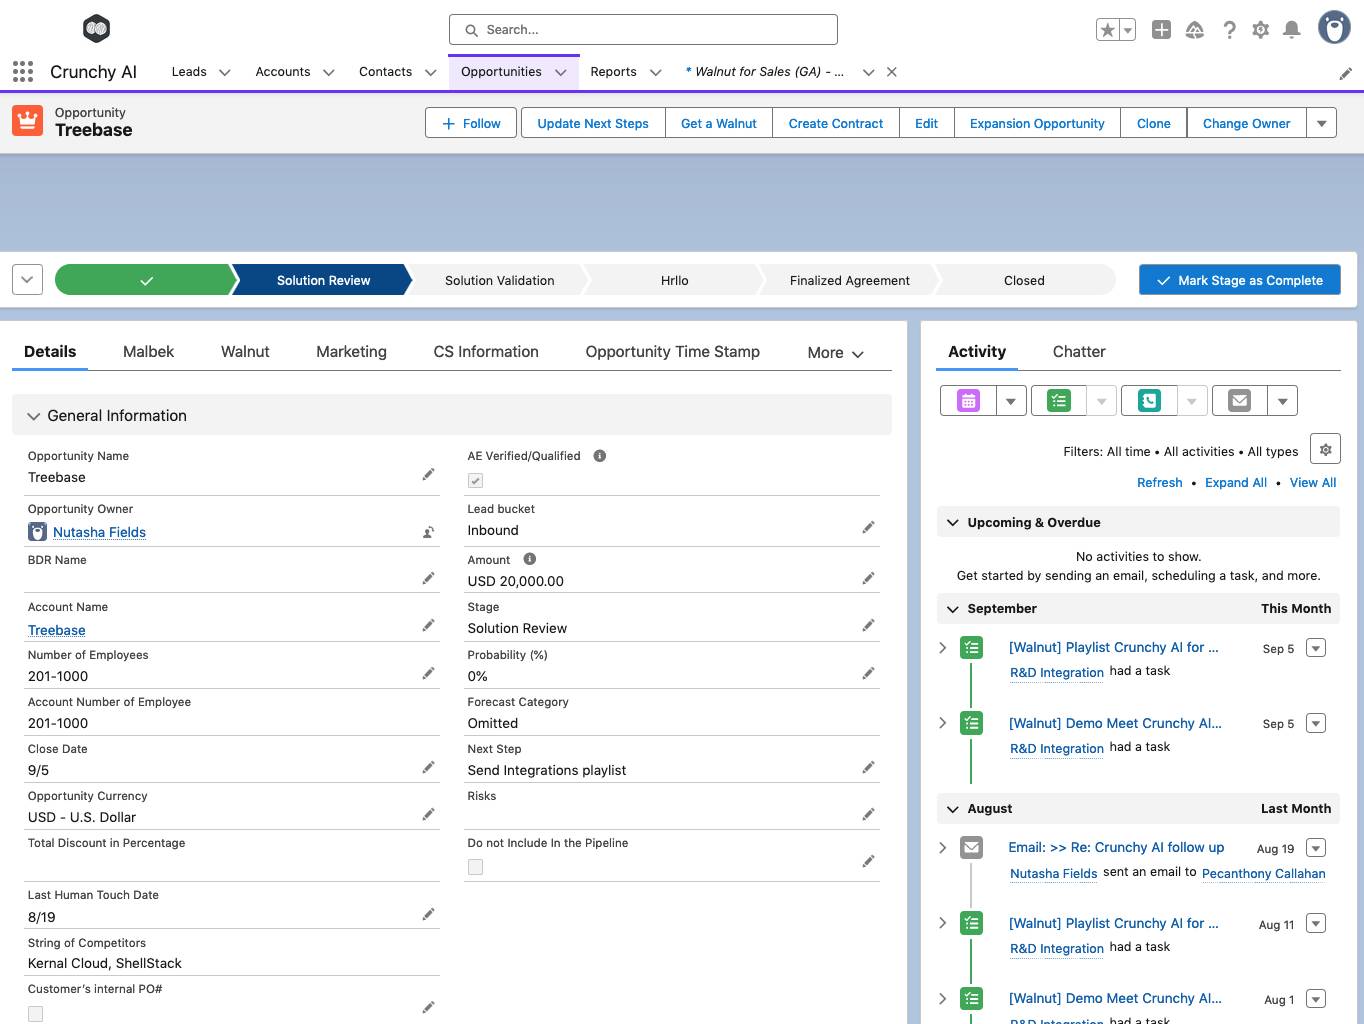Screen dimensions: 1364x1024
Task: Expand the path details chevron button
Action: click(x=27, y=280)
